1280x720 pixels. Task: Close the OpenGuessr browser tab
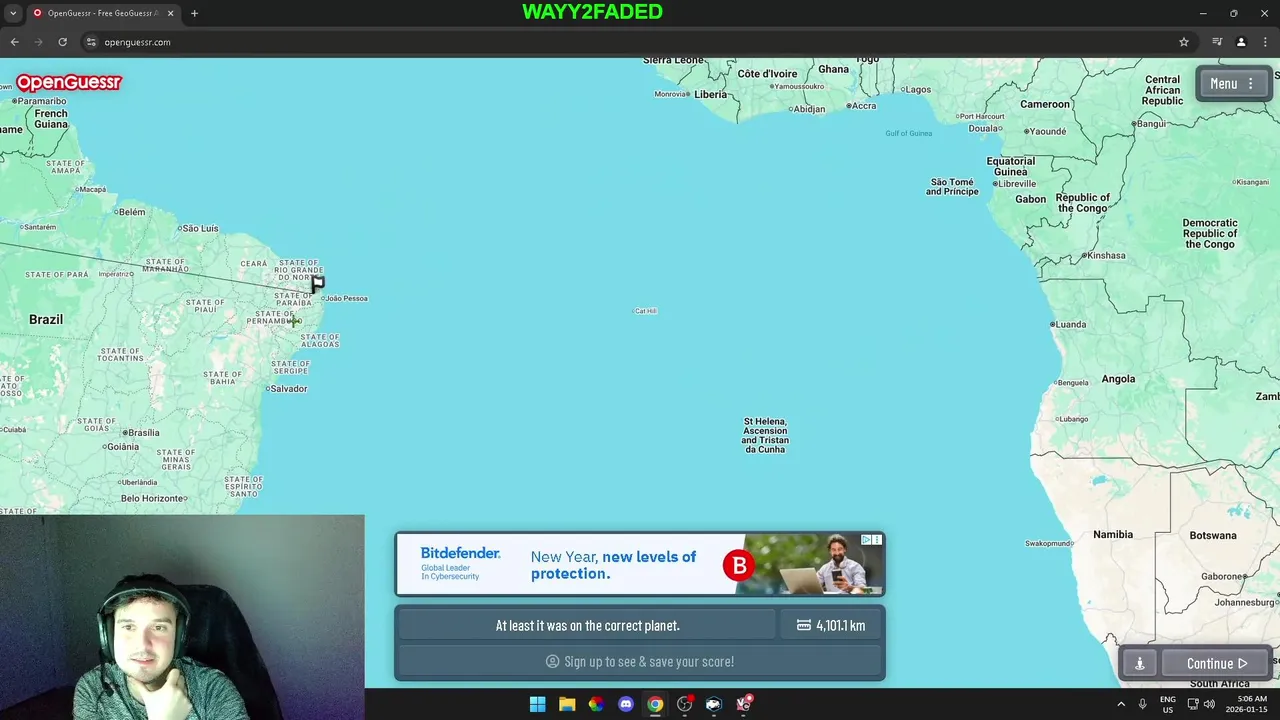click(170, 13)
